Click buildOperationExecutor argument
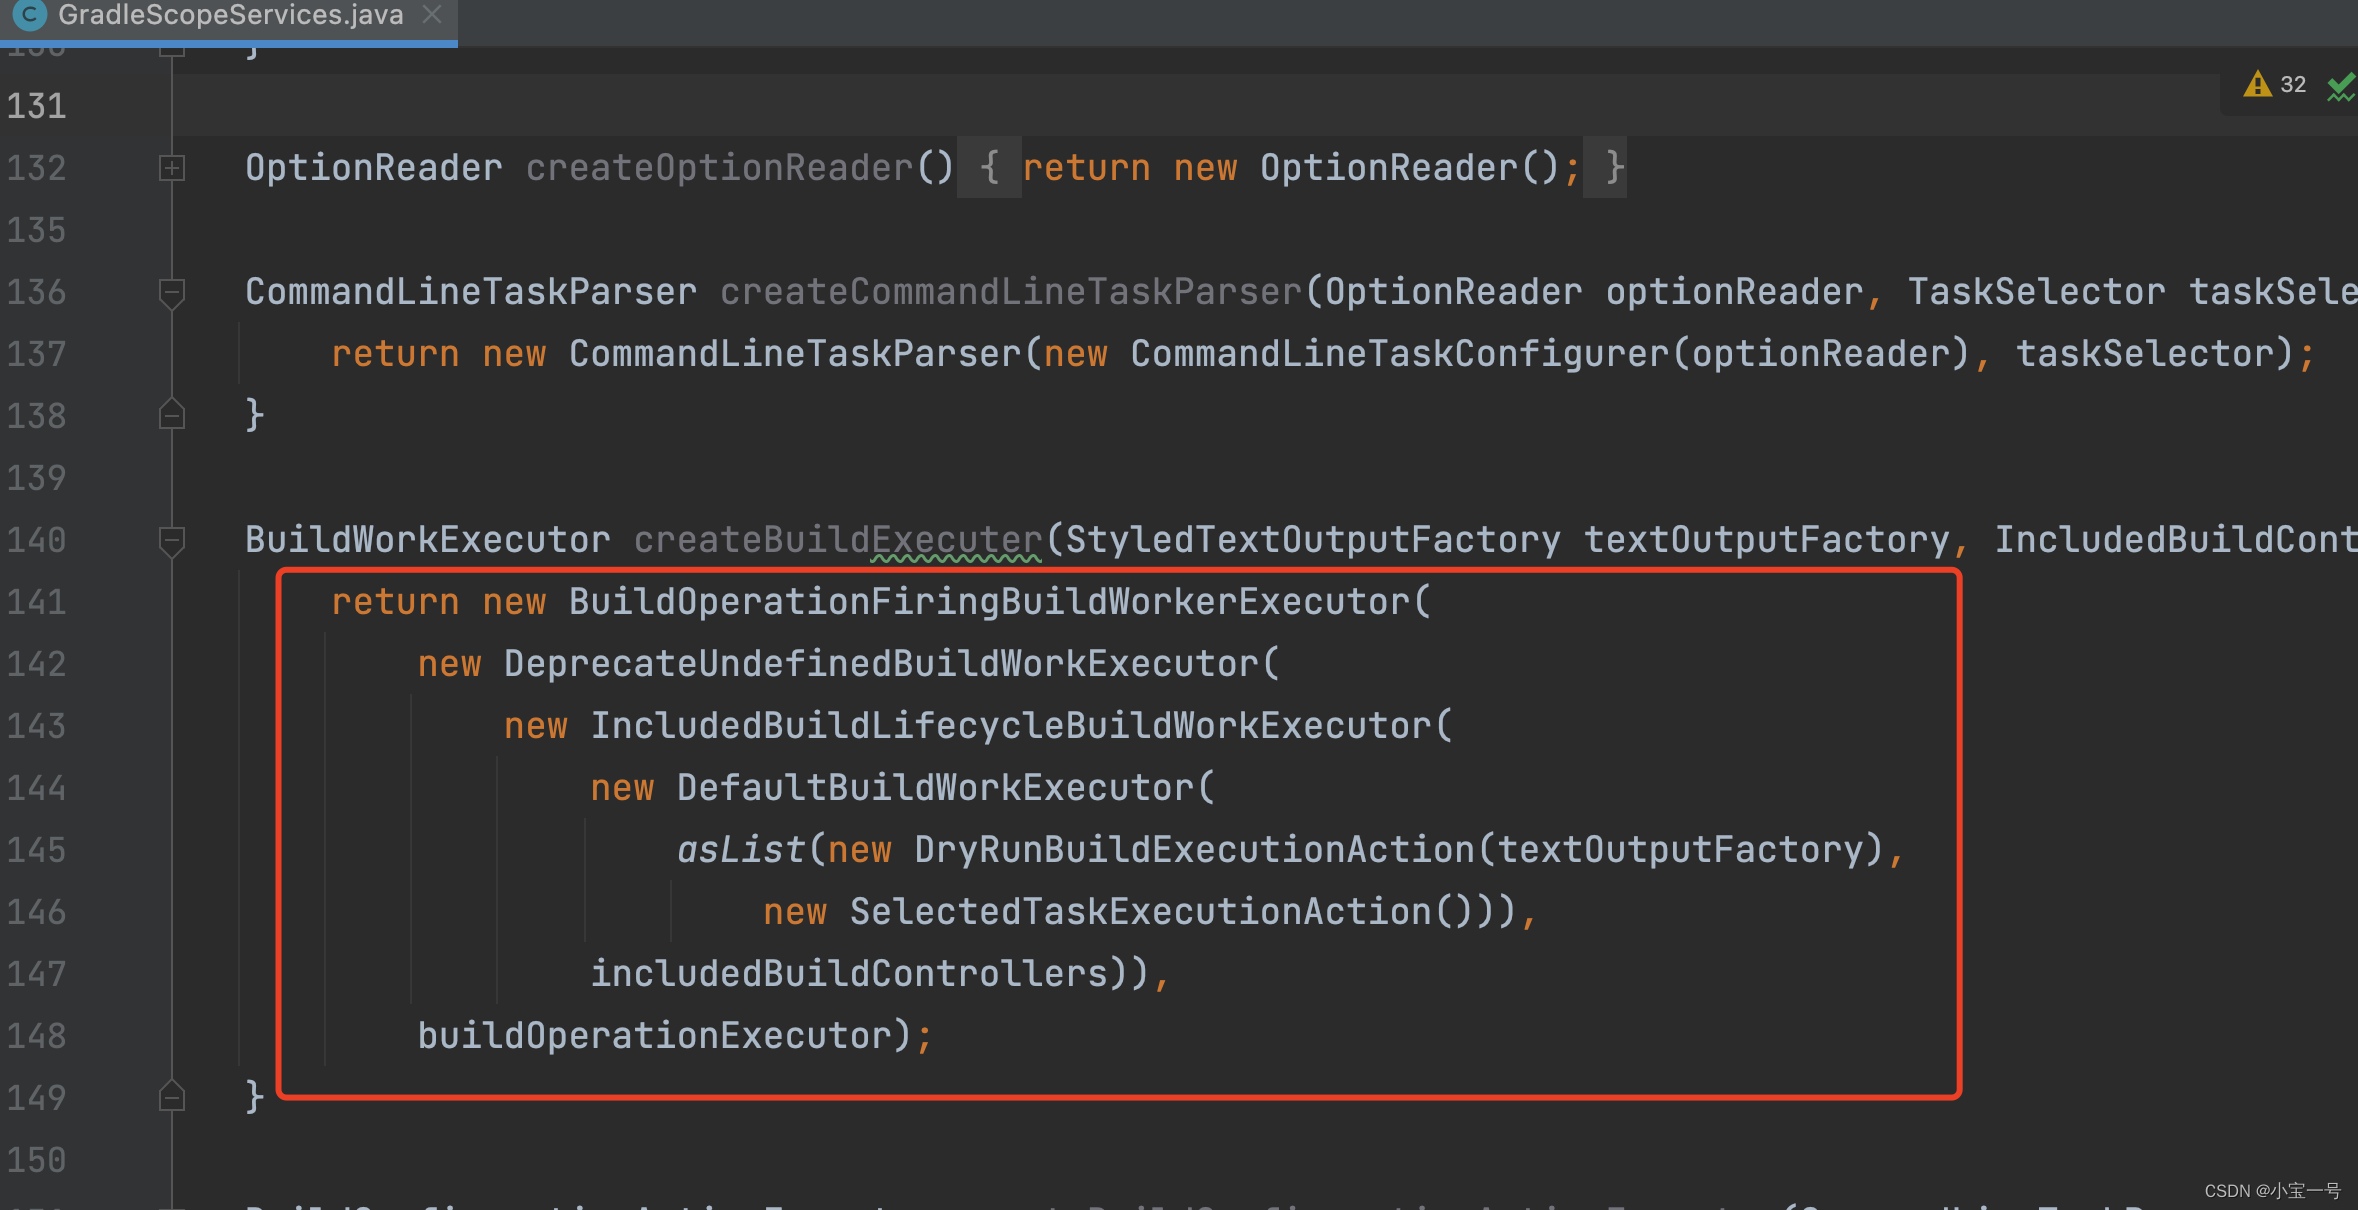Viewport: 2358px width, 1210px height. click(x=655, y=1036)
